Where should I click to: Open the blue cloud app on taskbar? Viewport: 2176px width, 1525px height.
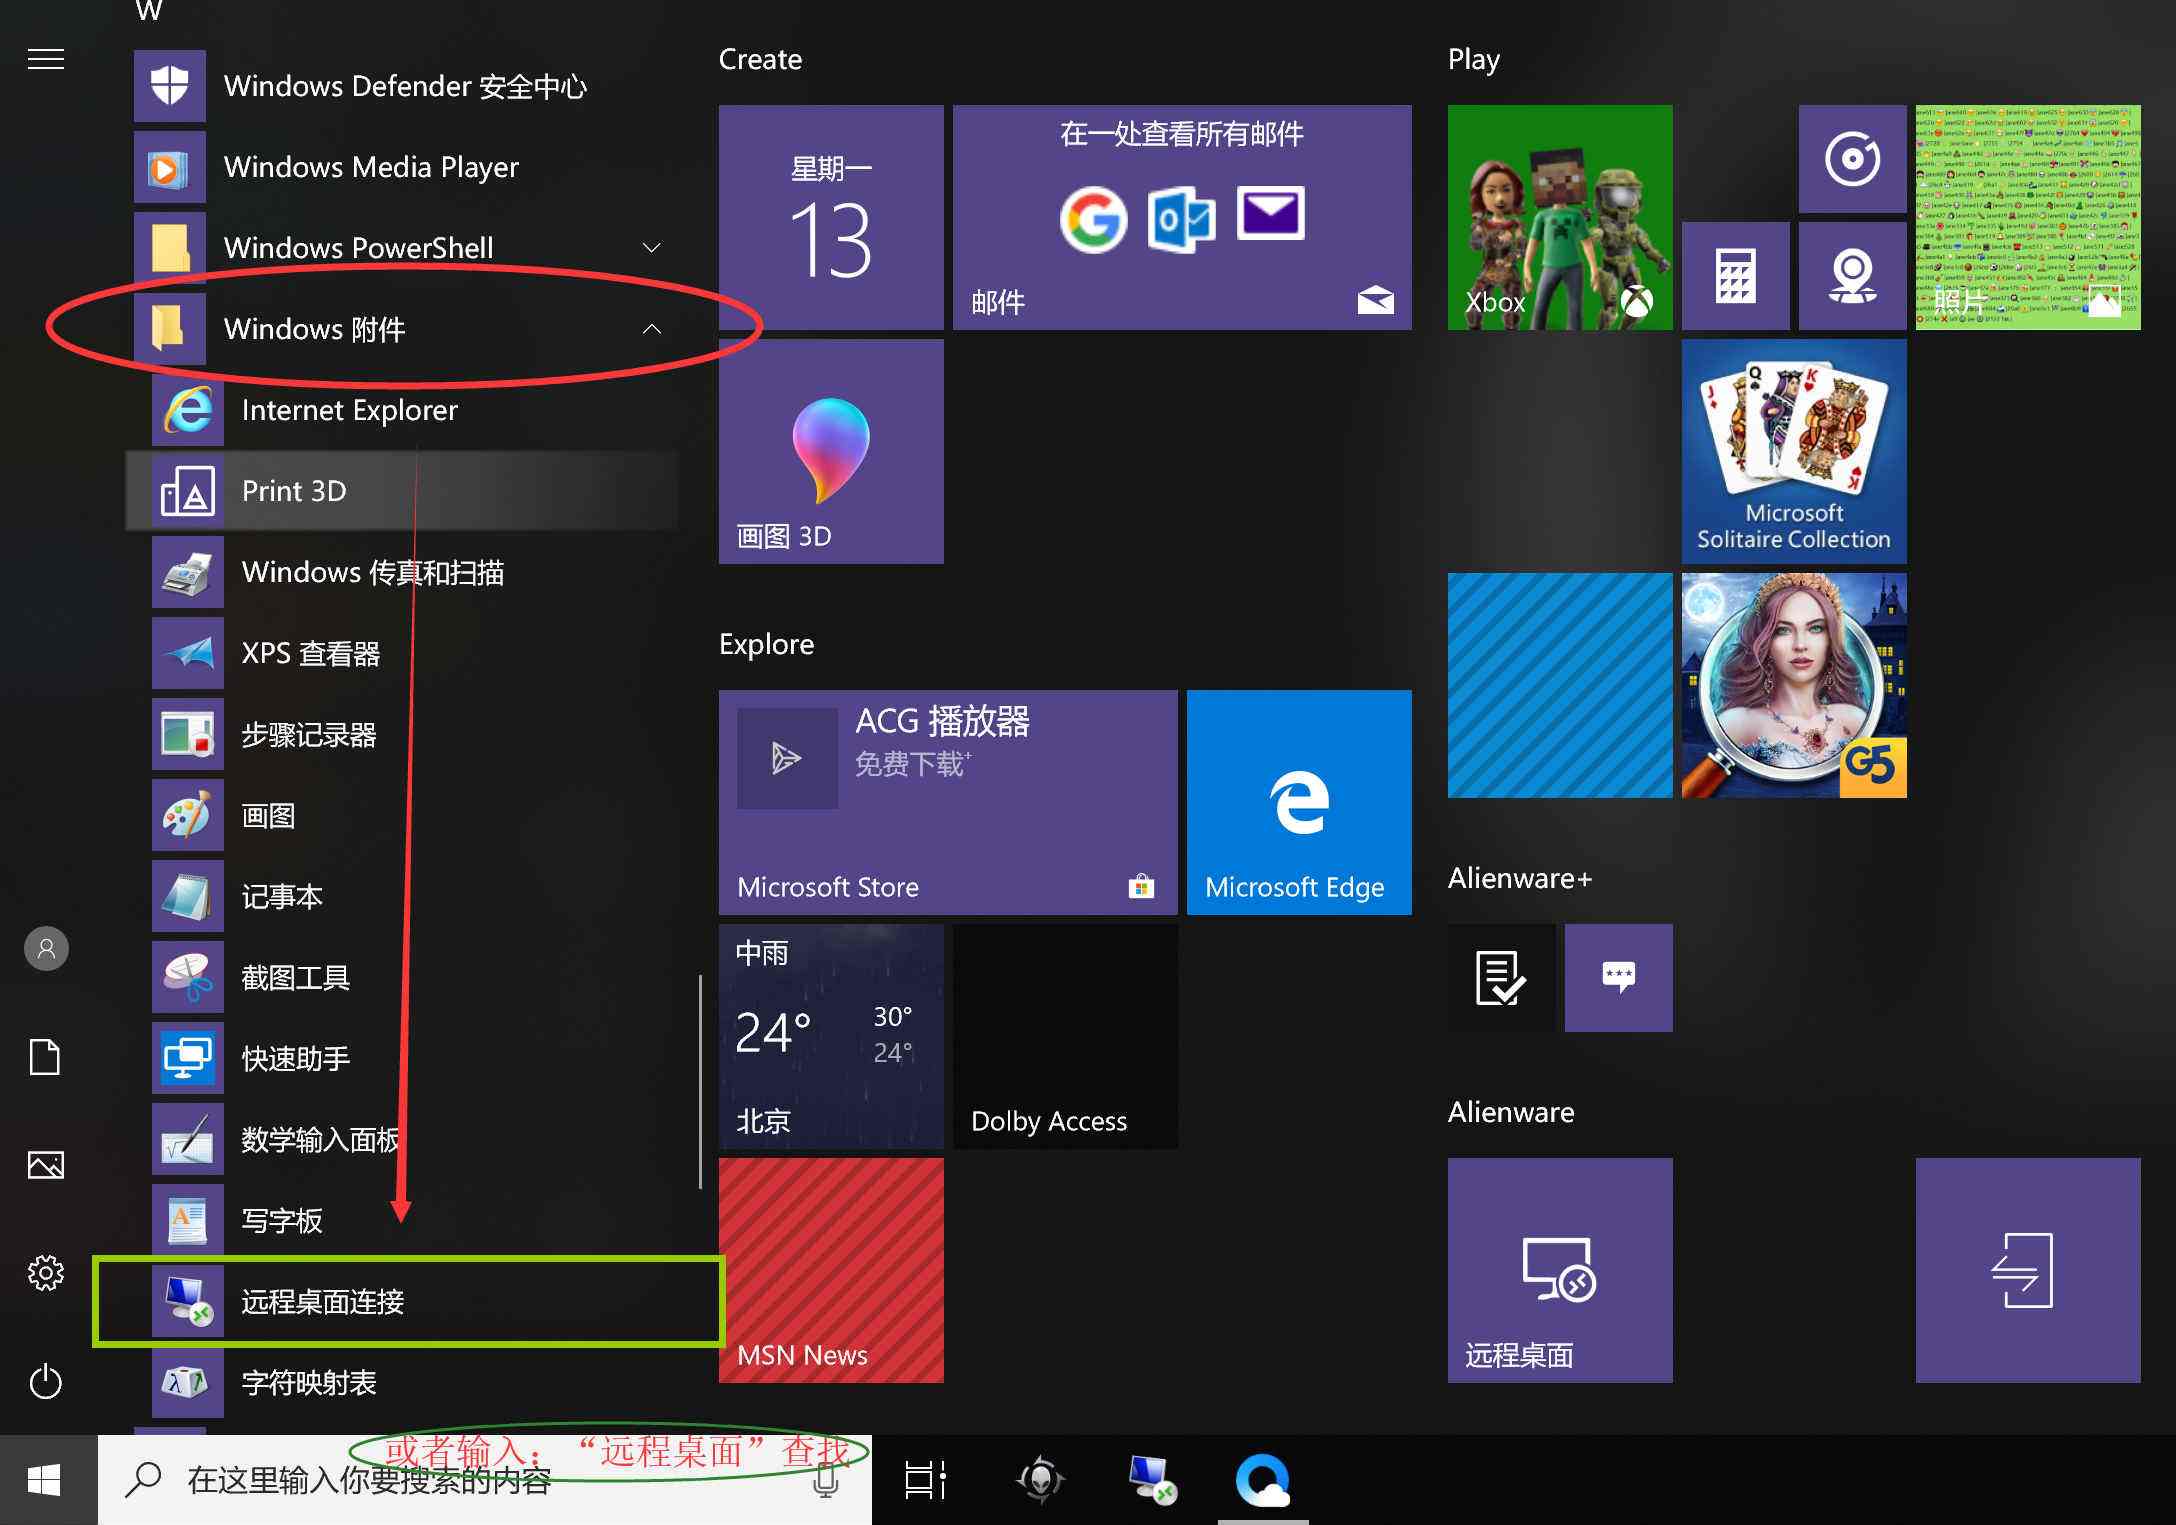click(1263, 1480)
